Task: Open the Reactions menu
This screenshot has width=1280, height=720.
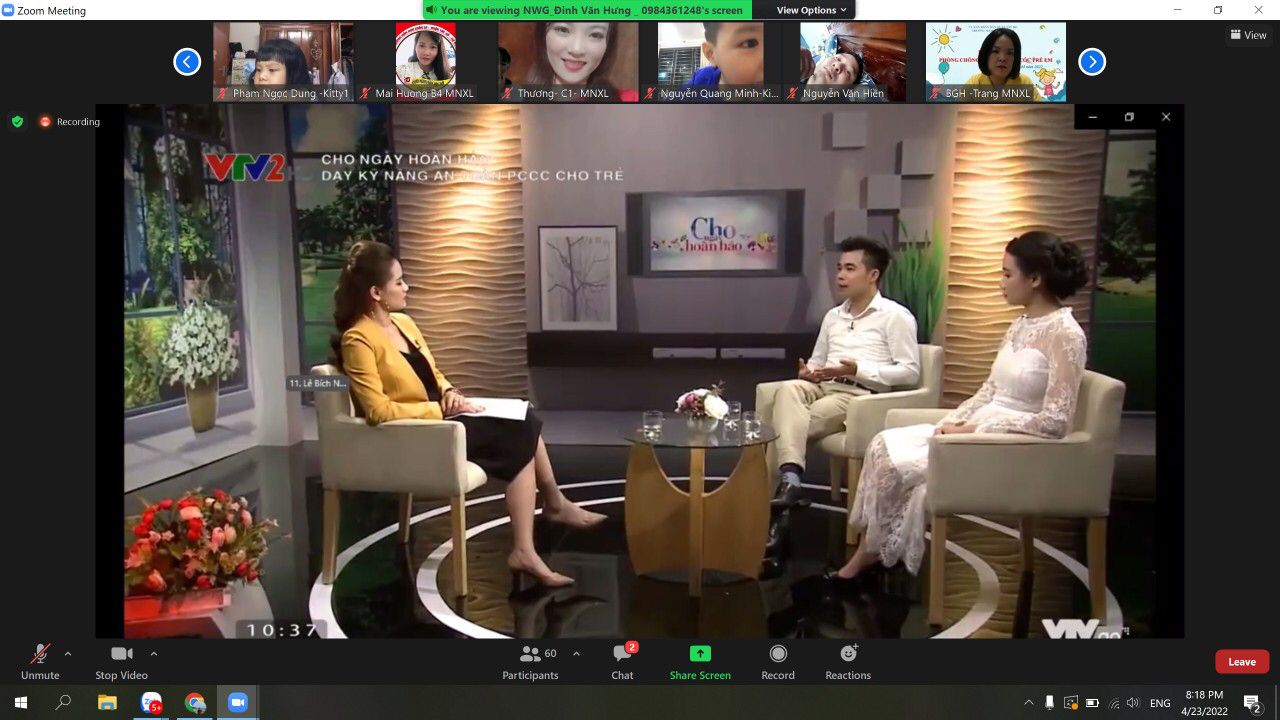Action: [848, 661]
